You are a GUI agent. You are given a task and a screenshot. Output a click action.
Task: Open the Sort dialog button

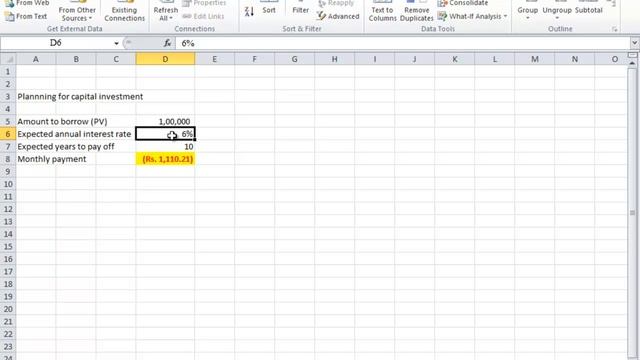coord(269,8)
